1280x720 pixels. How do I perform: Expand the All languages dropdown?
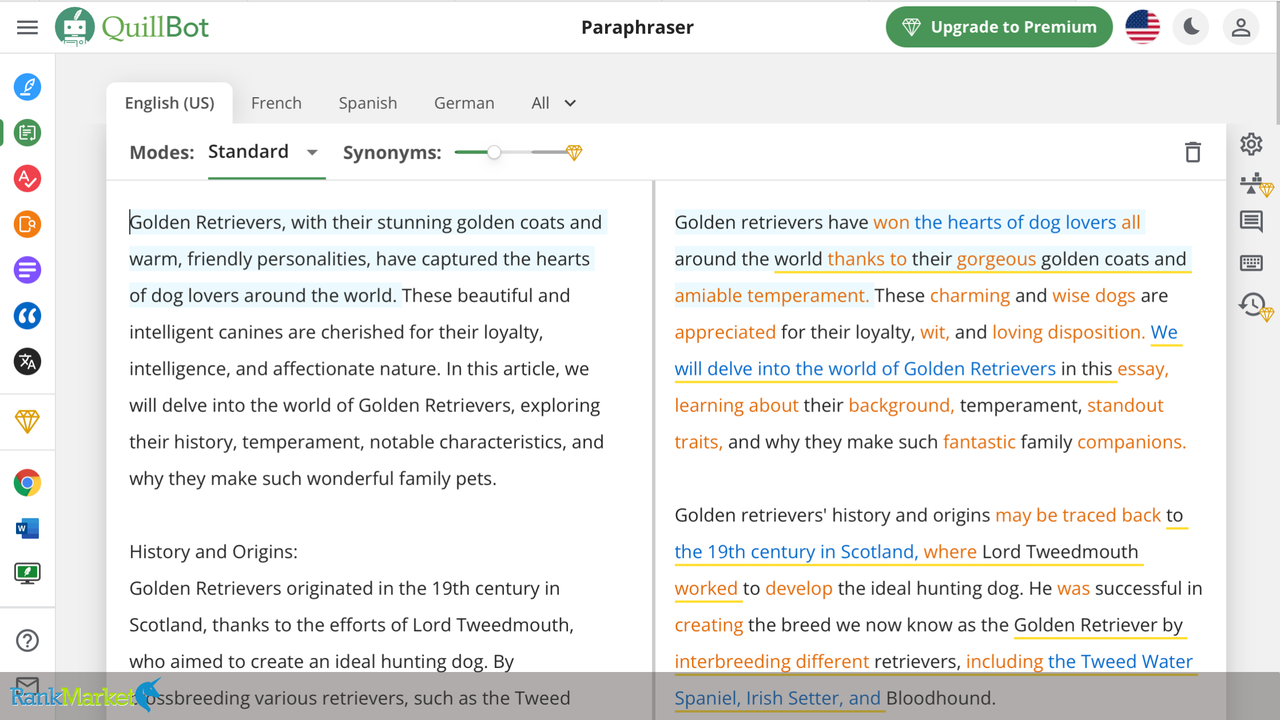pyautogui.click(x=554, y=103)
